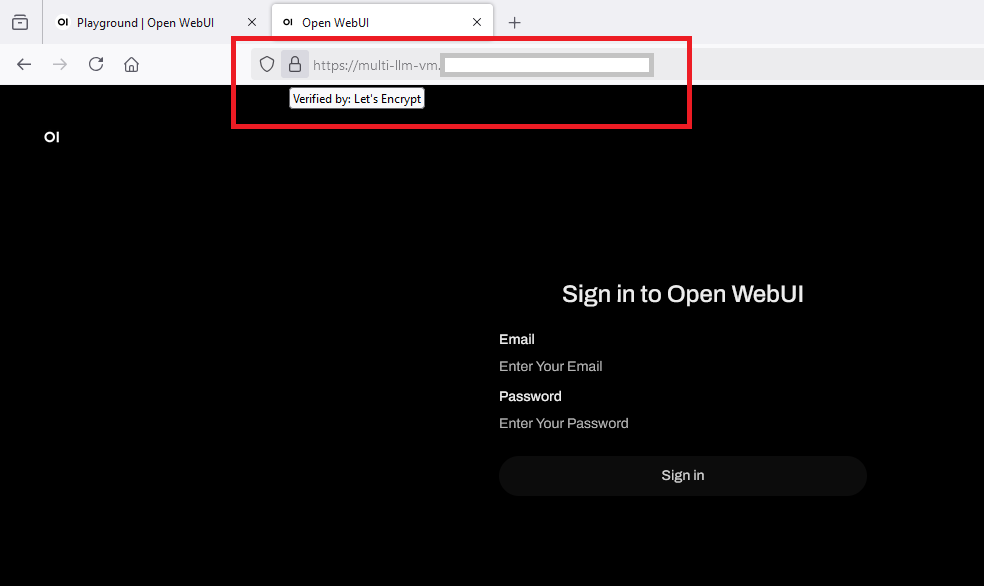This screenshot has height=586, width=984.
Task: Click the Email label
Action: [x=517, y=339]
